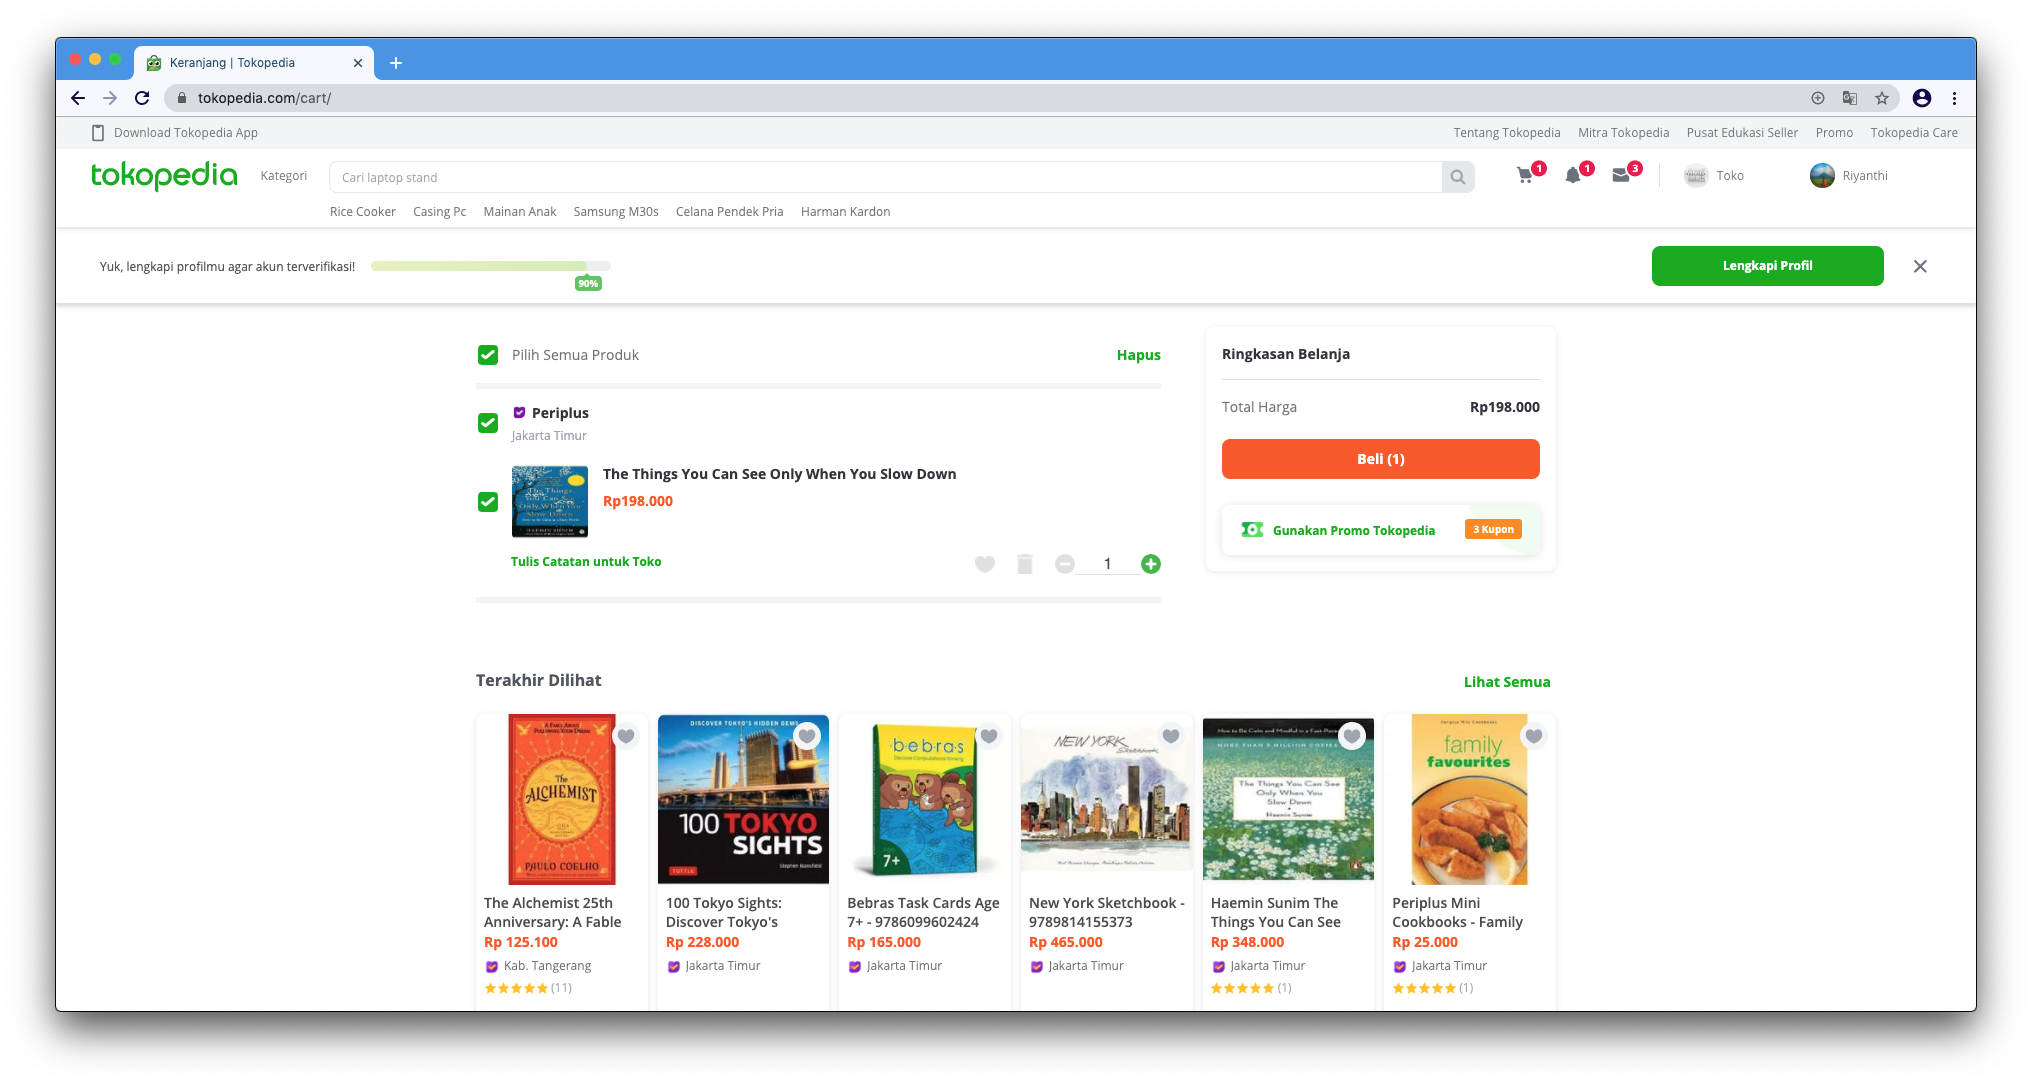The width and height of the screenshot is (2032, 1085).
Task: Click the browser back arrow
Action: pos(78,98)
